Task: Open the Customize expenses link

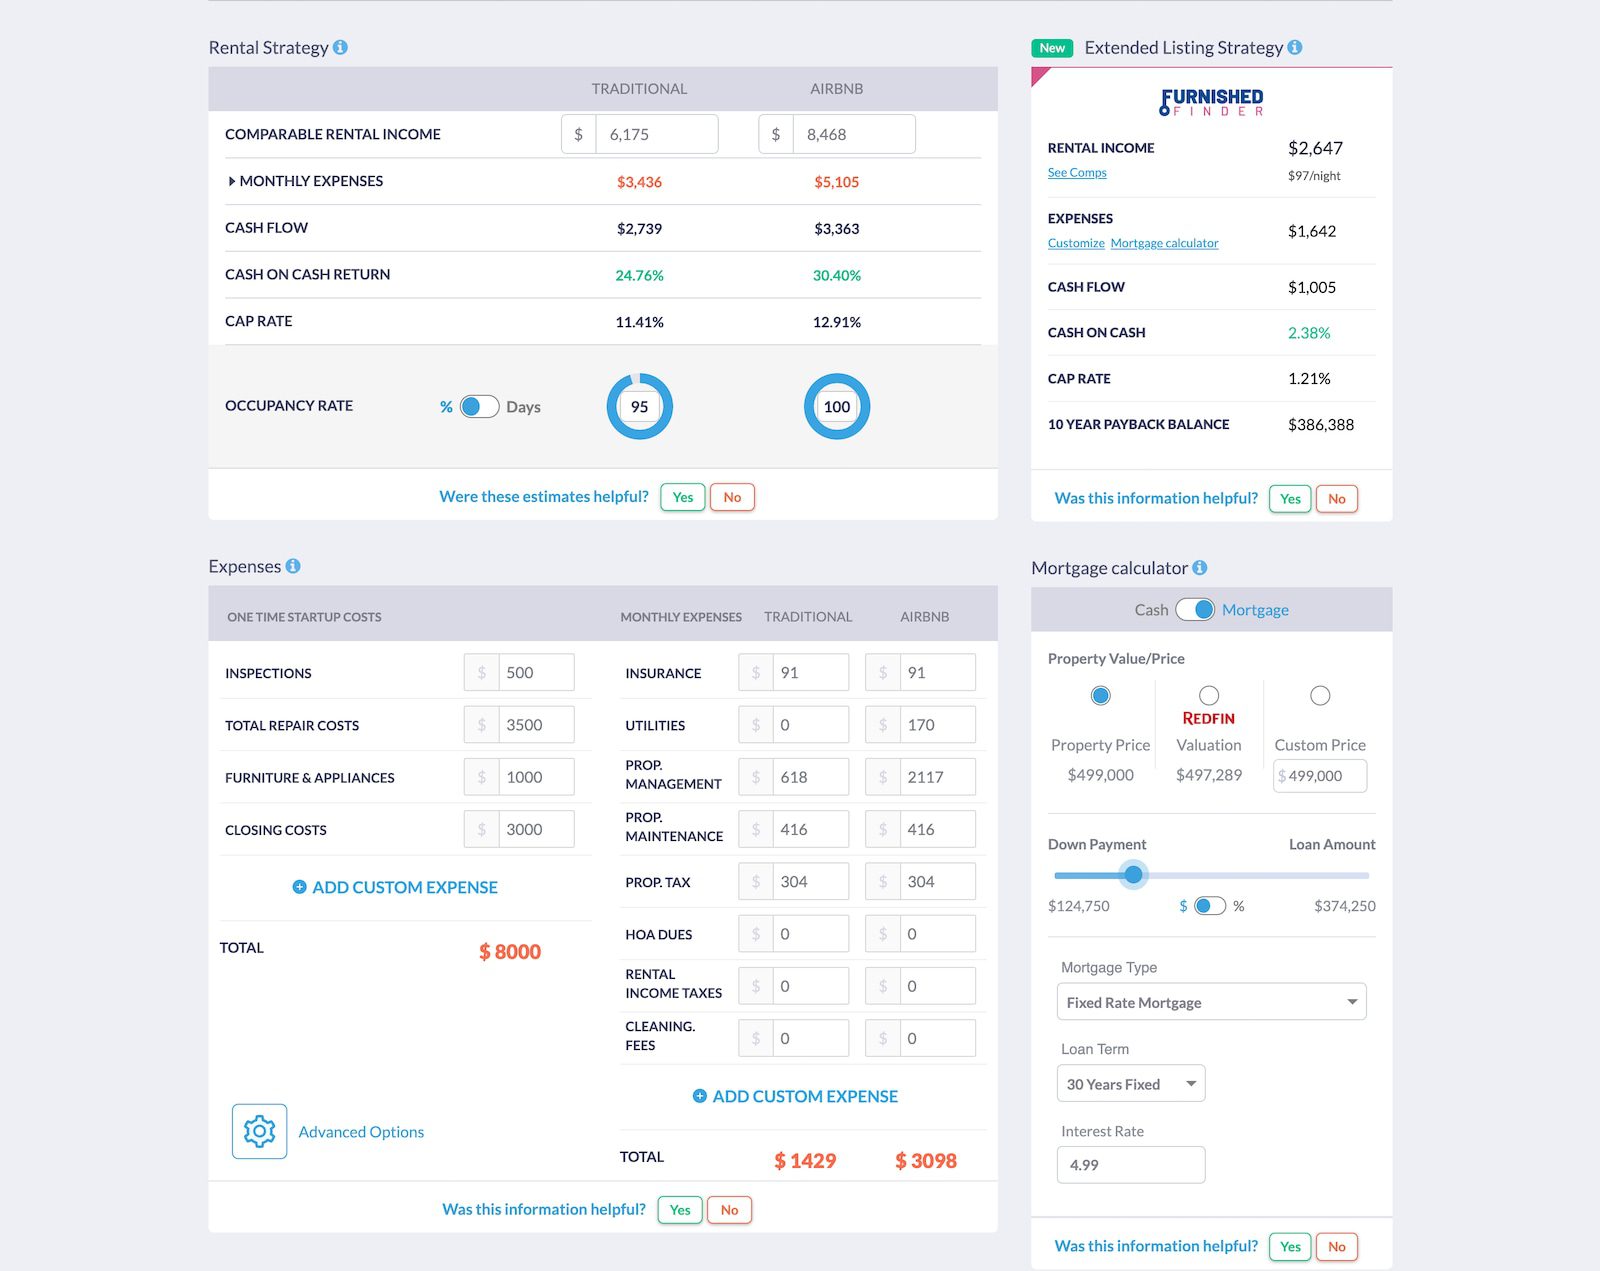Action: click(1075, 243)
